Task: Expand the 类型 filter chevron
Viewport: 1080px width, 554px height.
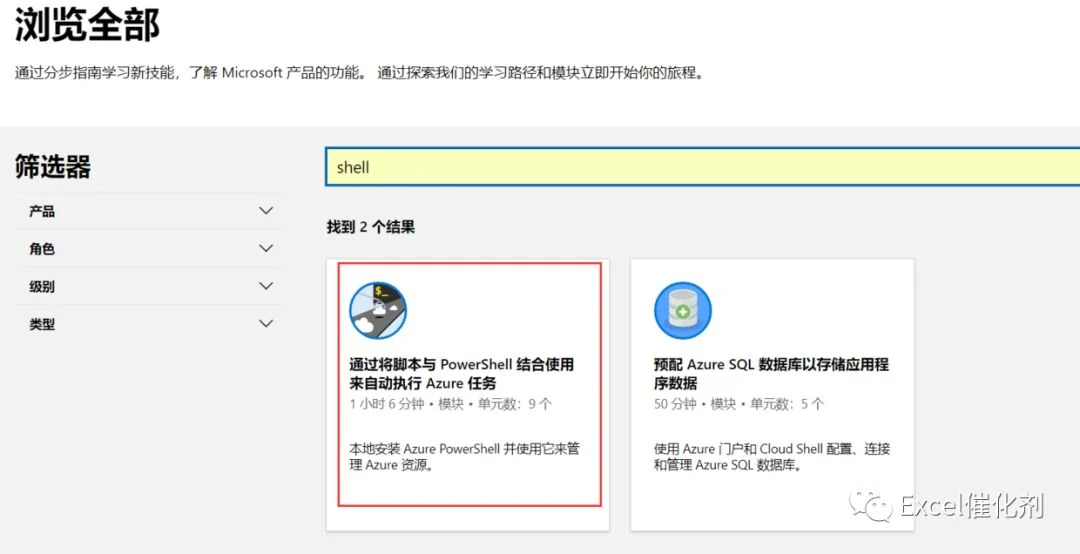Action: 266,323
